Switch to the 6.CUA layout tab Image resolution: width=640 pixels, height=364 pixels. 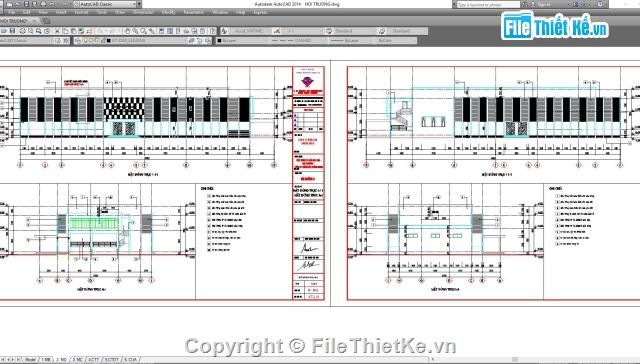point(131,360)
